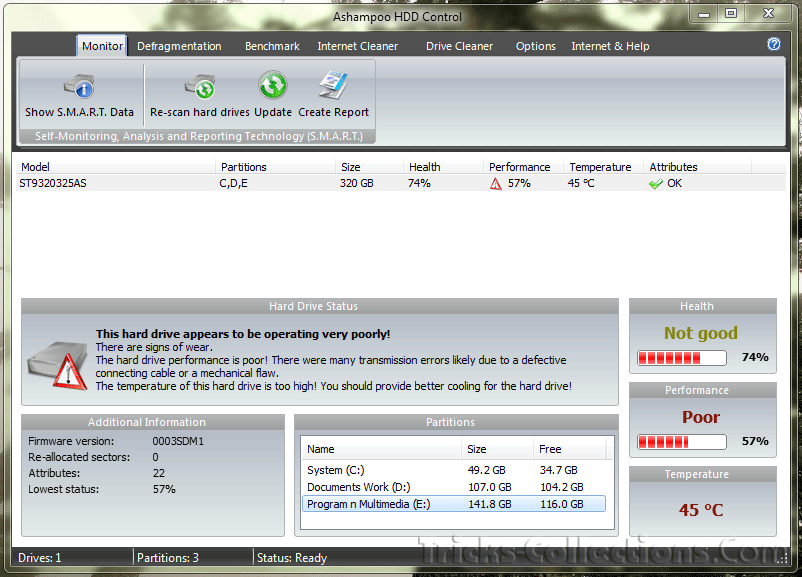Click the Health 74% progress bar

point(684,357)
